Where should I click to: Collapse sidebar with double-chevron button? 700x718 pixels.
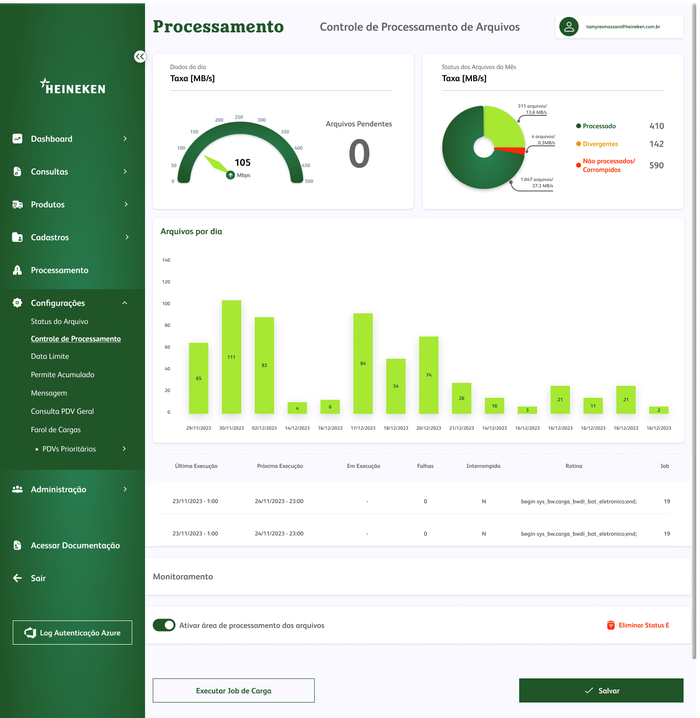coord(140,56)
